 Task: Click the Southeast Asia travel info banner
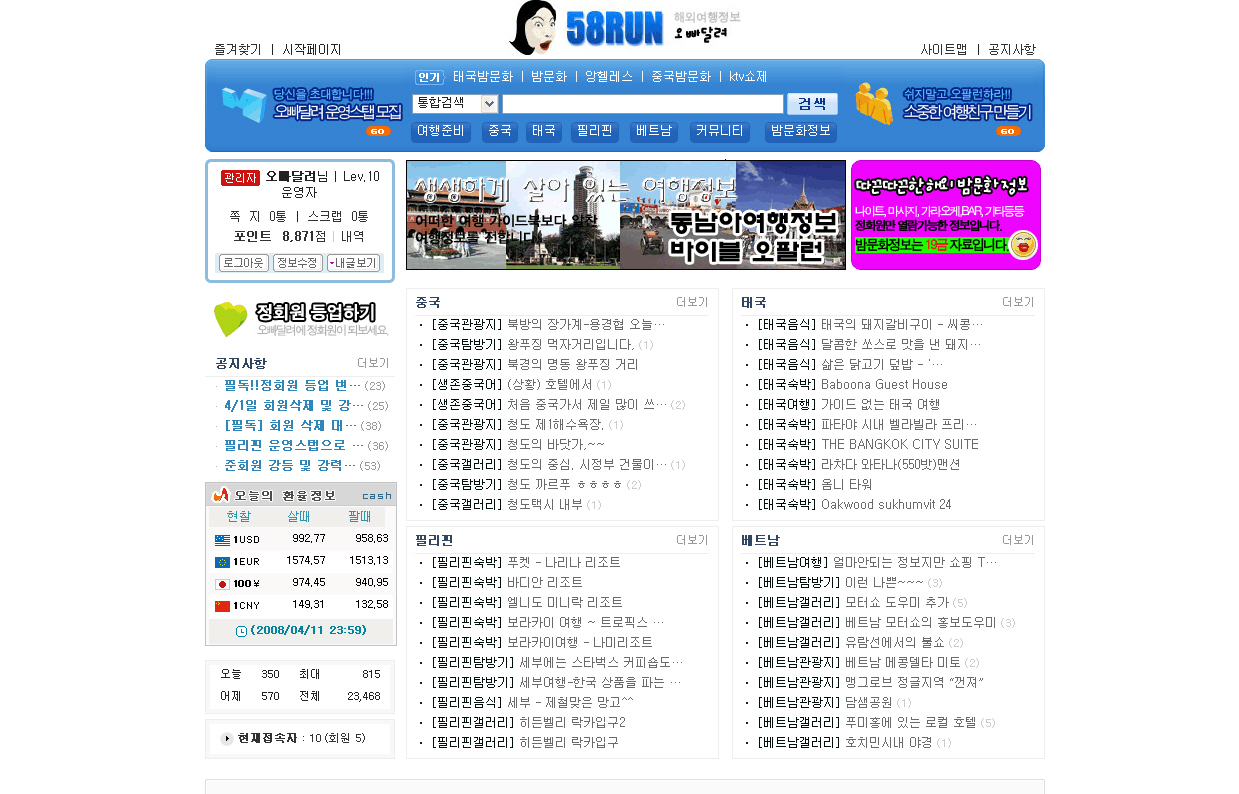626,215
